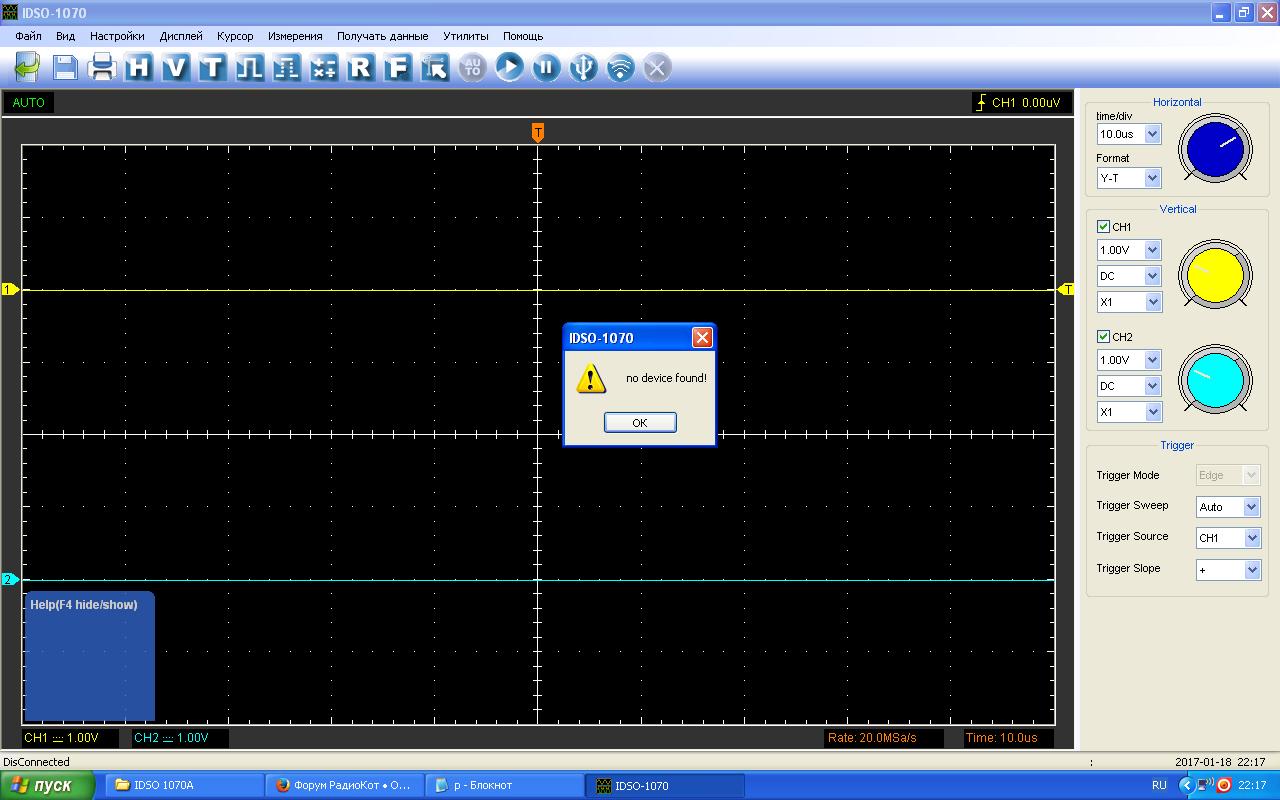1280x800 pixels.
Task: Open Vertical settings with the V icon
Action: point(176,67)
